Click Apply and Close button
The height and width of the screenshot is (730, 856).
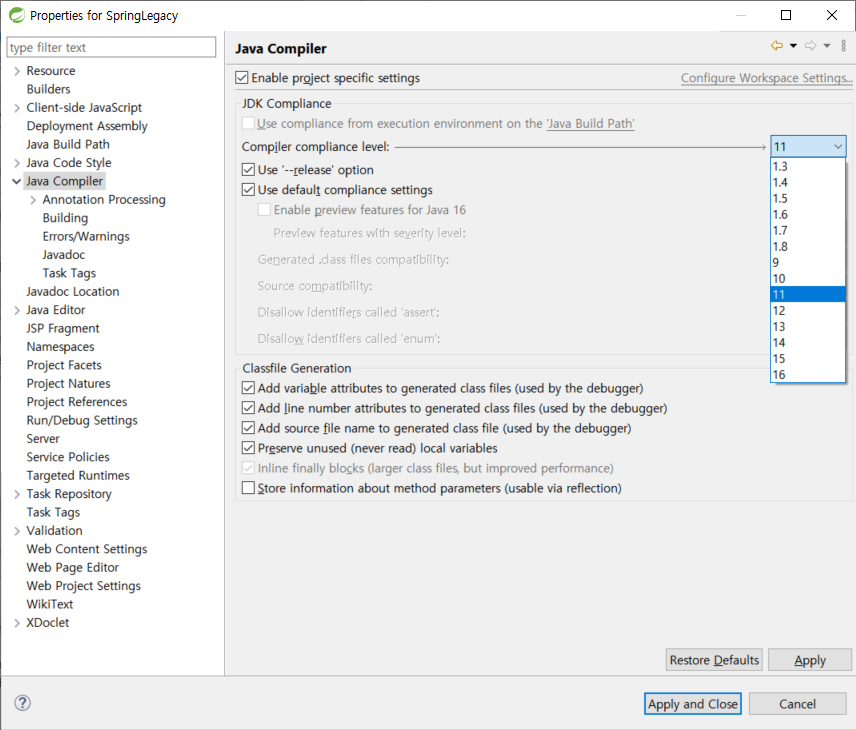[693, 704]
